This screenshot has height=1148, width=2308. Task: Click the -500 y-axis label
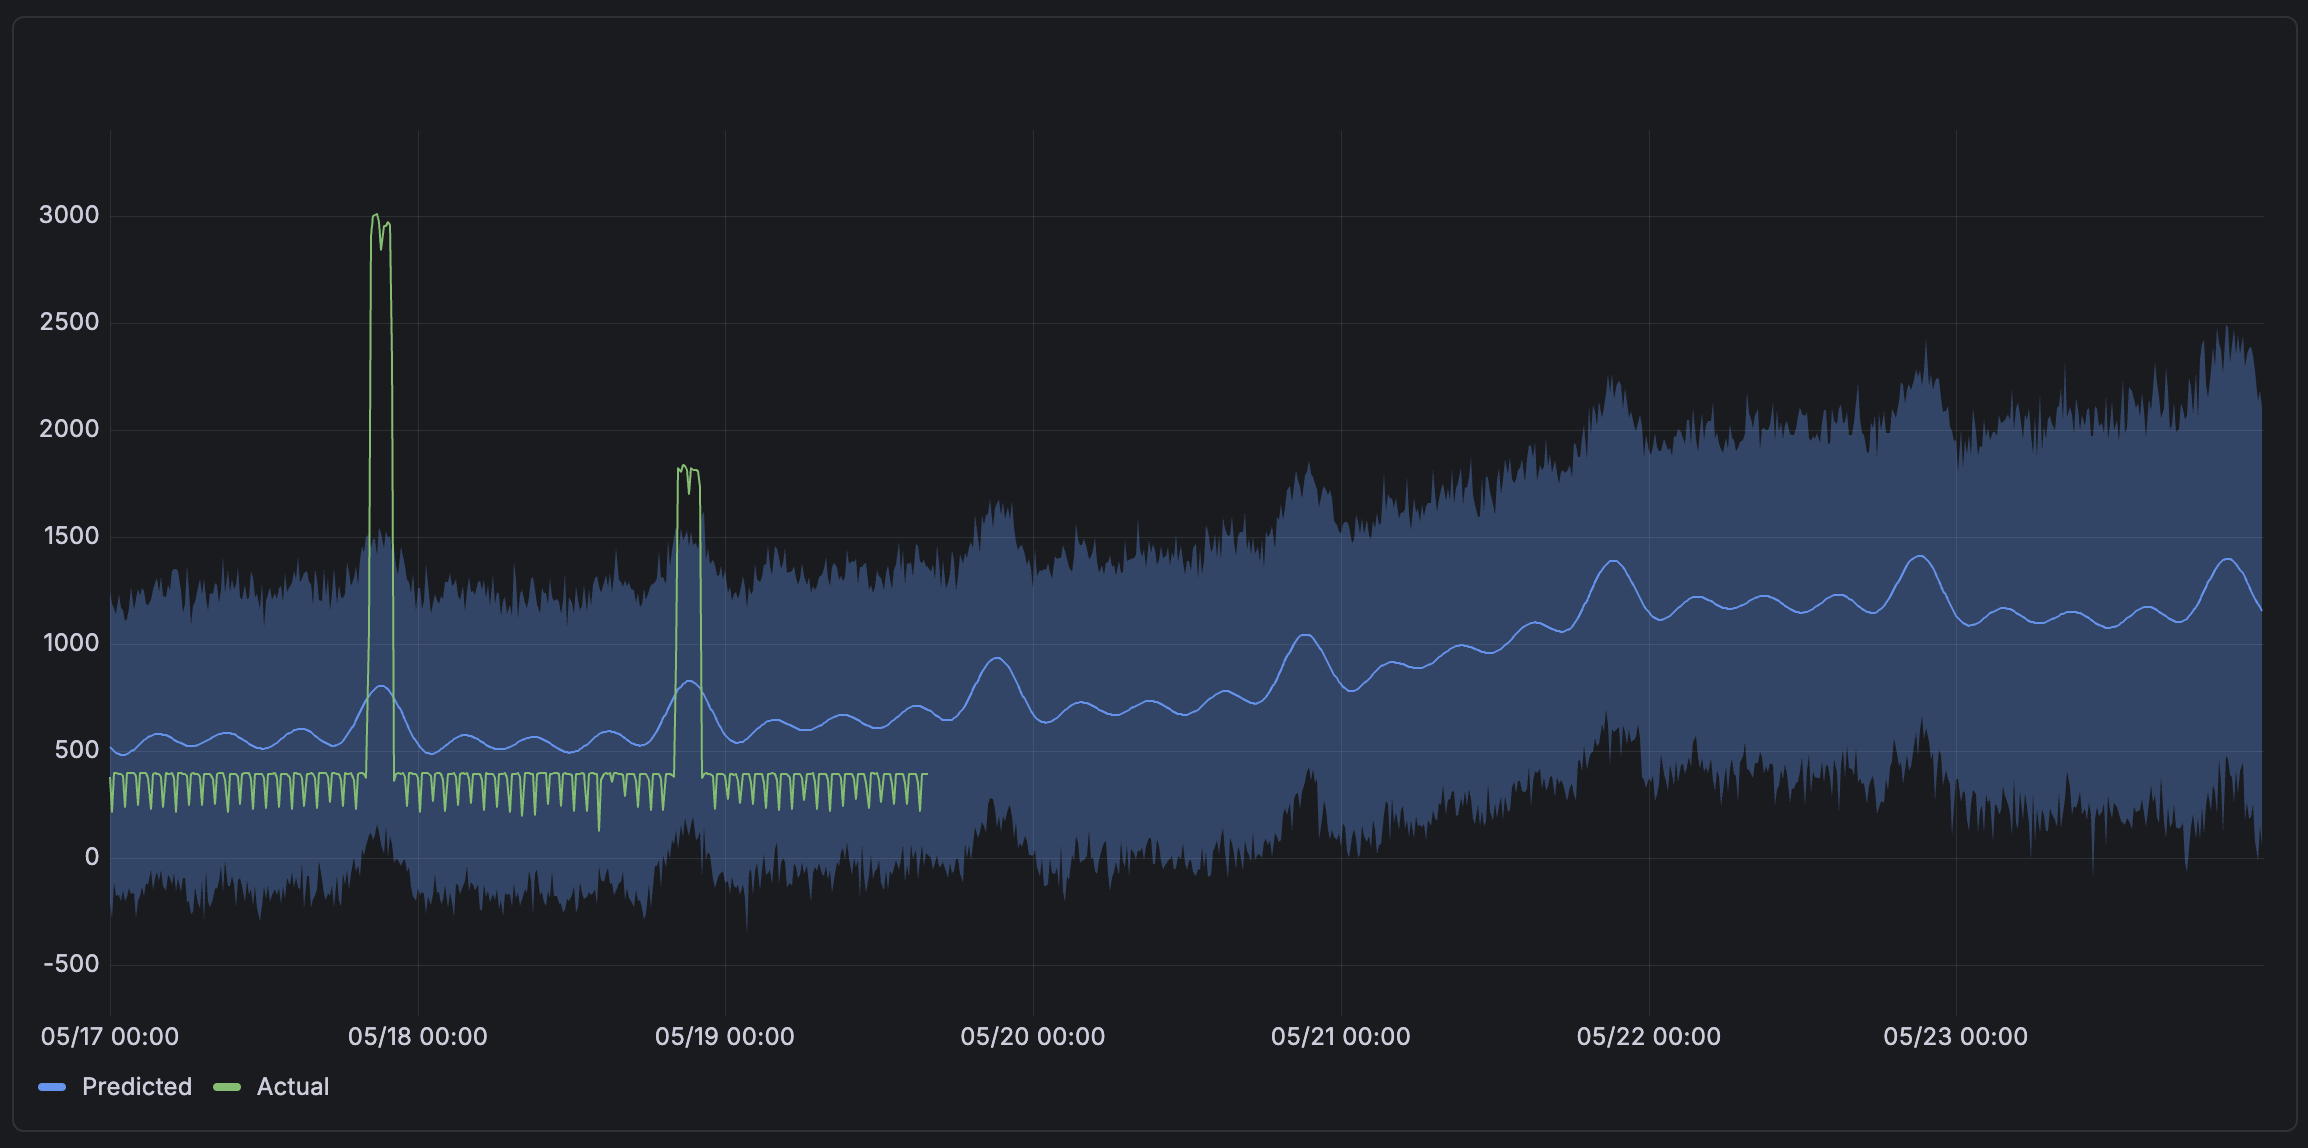71,964
